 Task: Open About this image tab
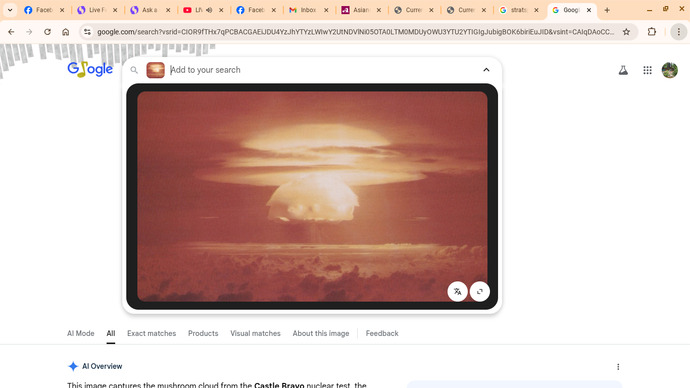click(x=321, y=333)
